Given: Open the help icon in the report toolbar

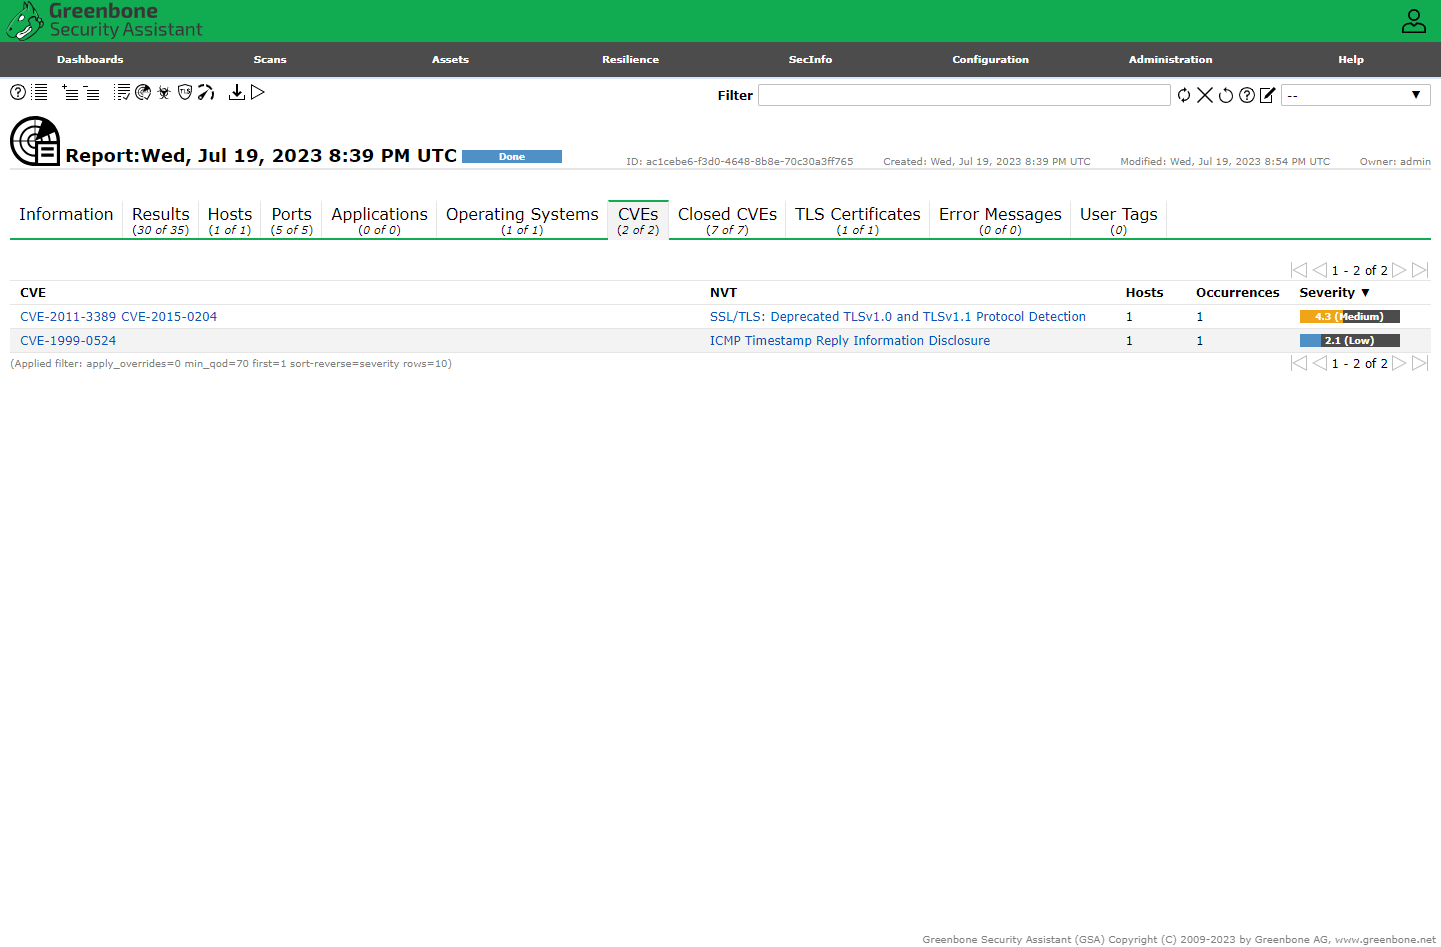Looking at the screenshot, I should point(18,92).
